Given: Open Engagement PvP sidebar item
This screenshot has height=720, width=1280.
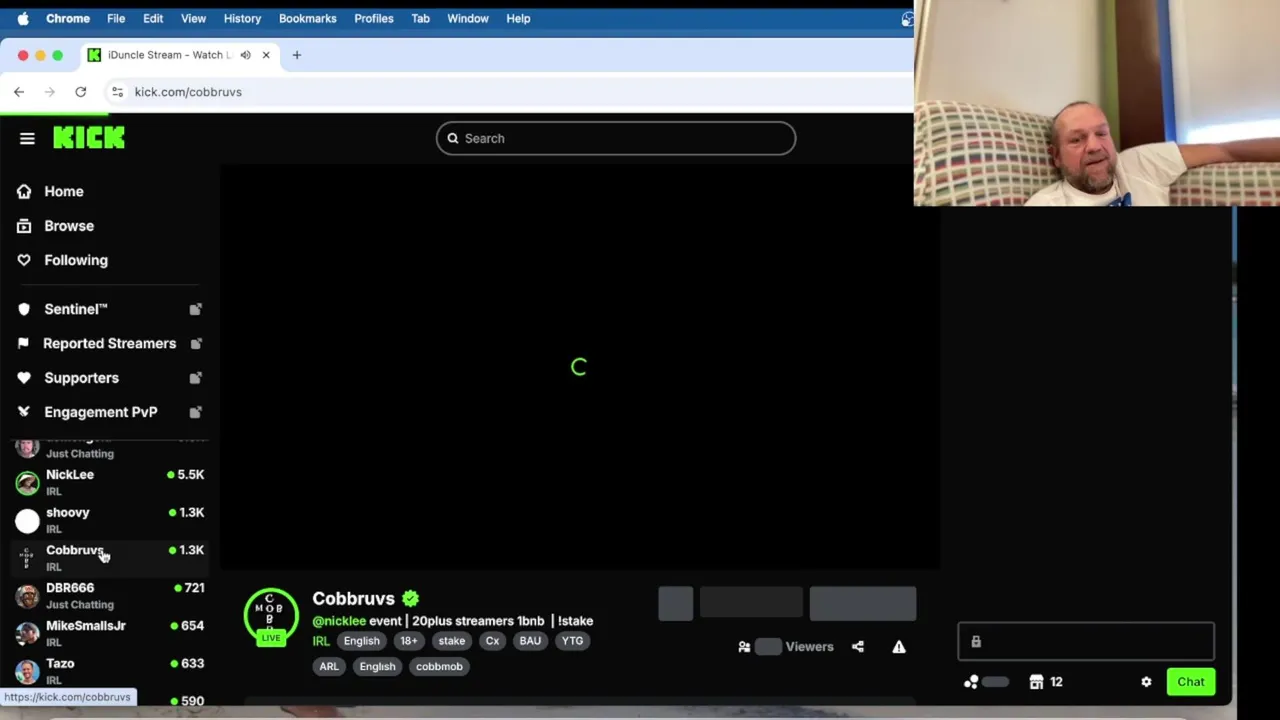Looking at the screenshot, I should coord(101,412).
